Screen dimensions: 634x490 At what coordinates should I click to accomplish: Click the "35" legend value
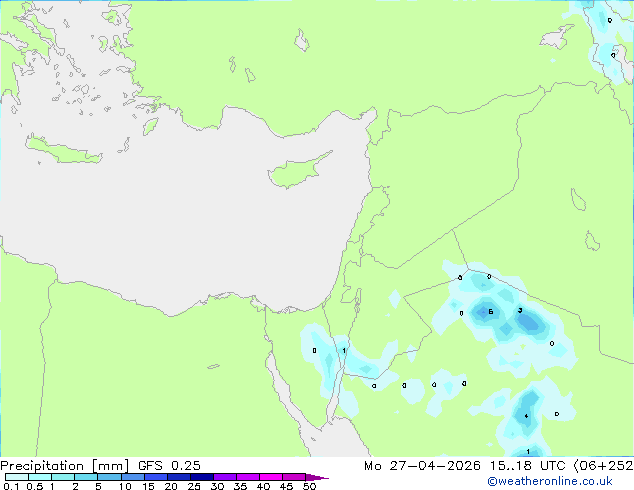[x=240, y=486]
